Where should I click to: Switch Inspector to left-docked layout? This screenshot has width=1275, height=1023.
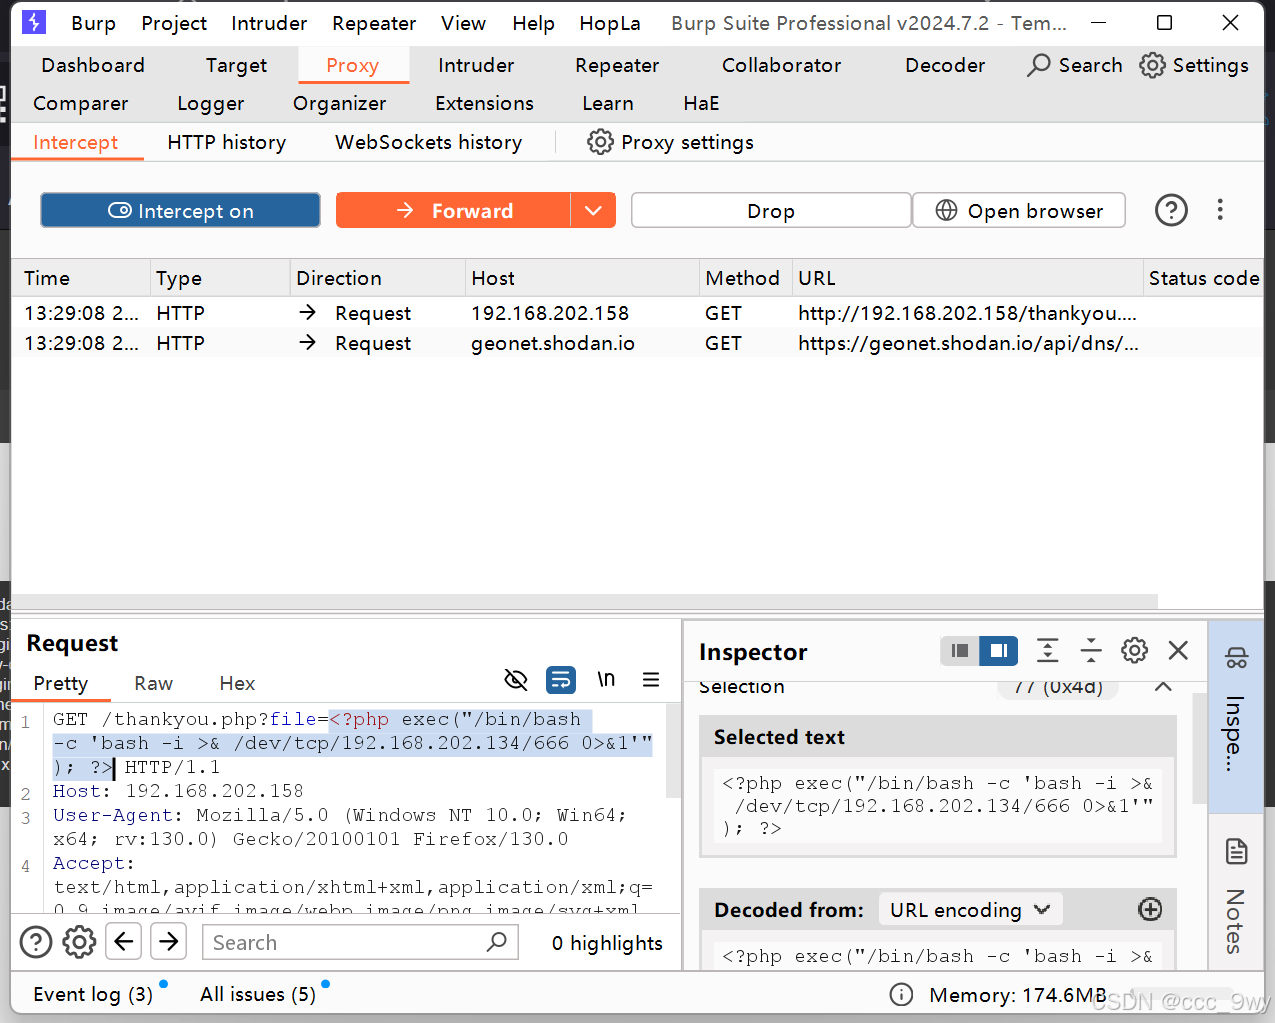click(x=960, y=651)
